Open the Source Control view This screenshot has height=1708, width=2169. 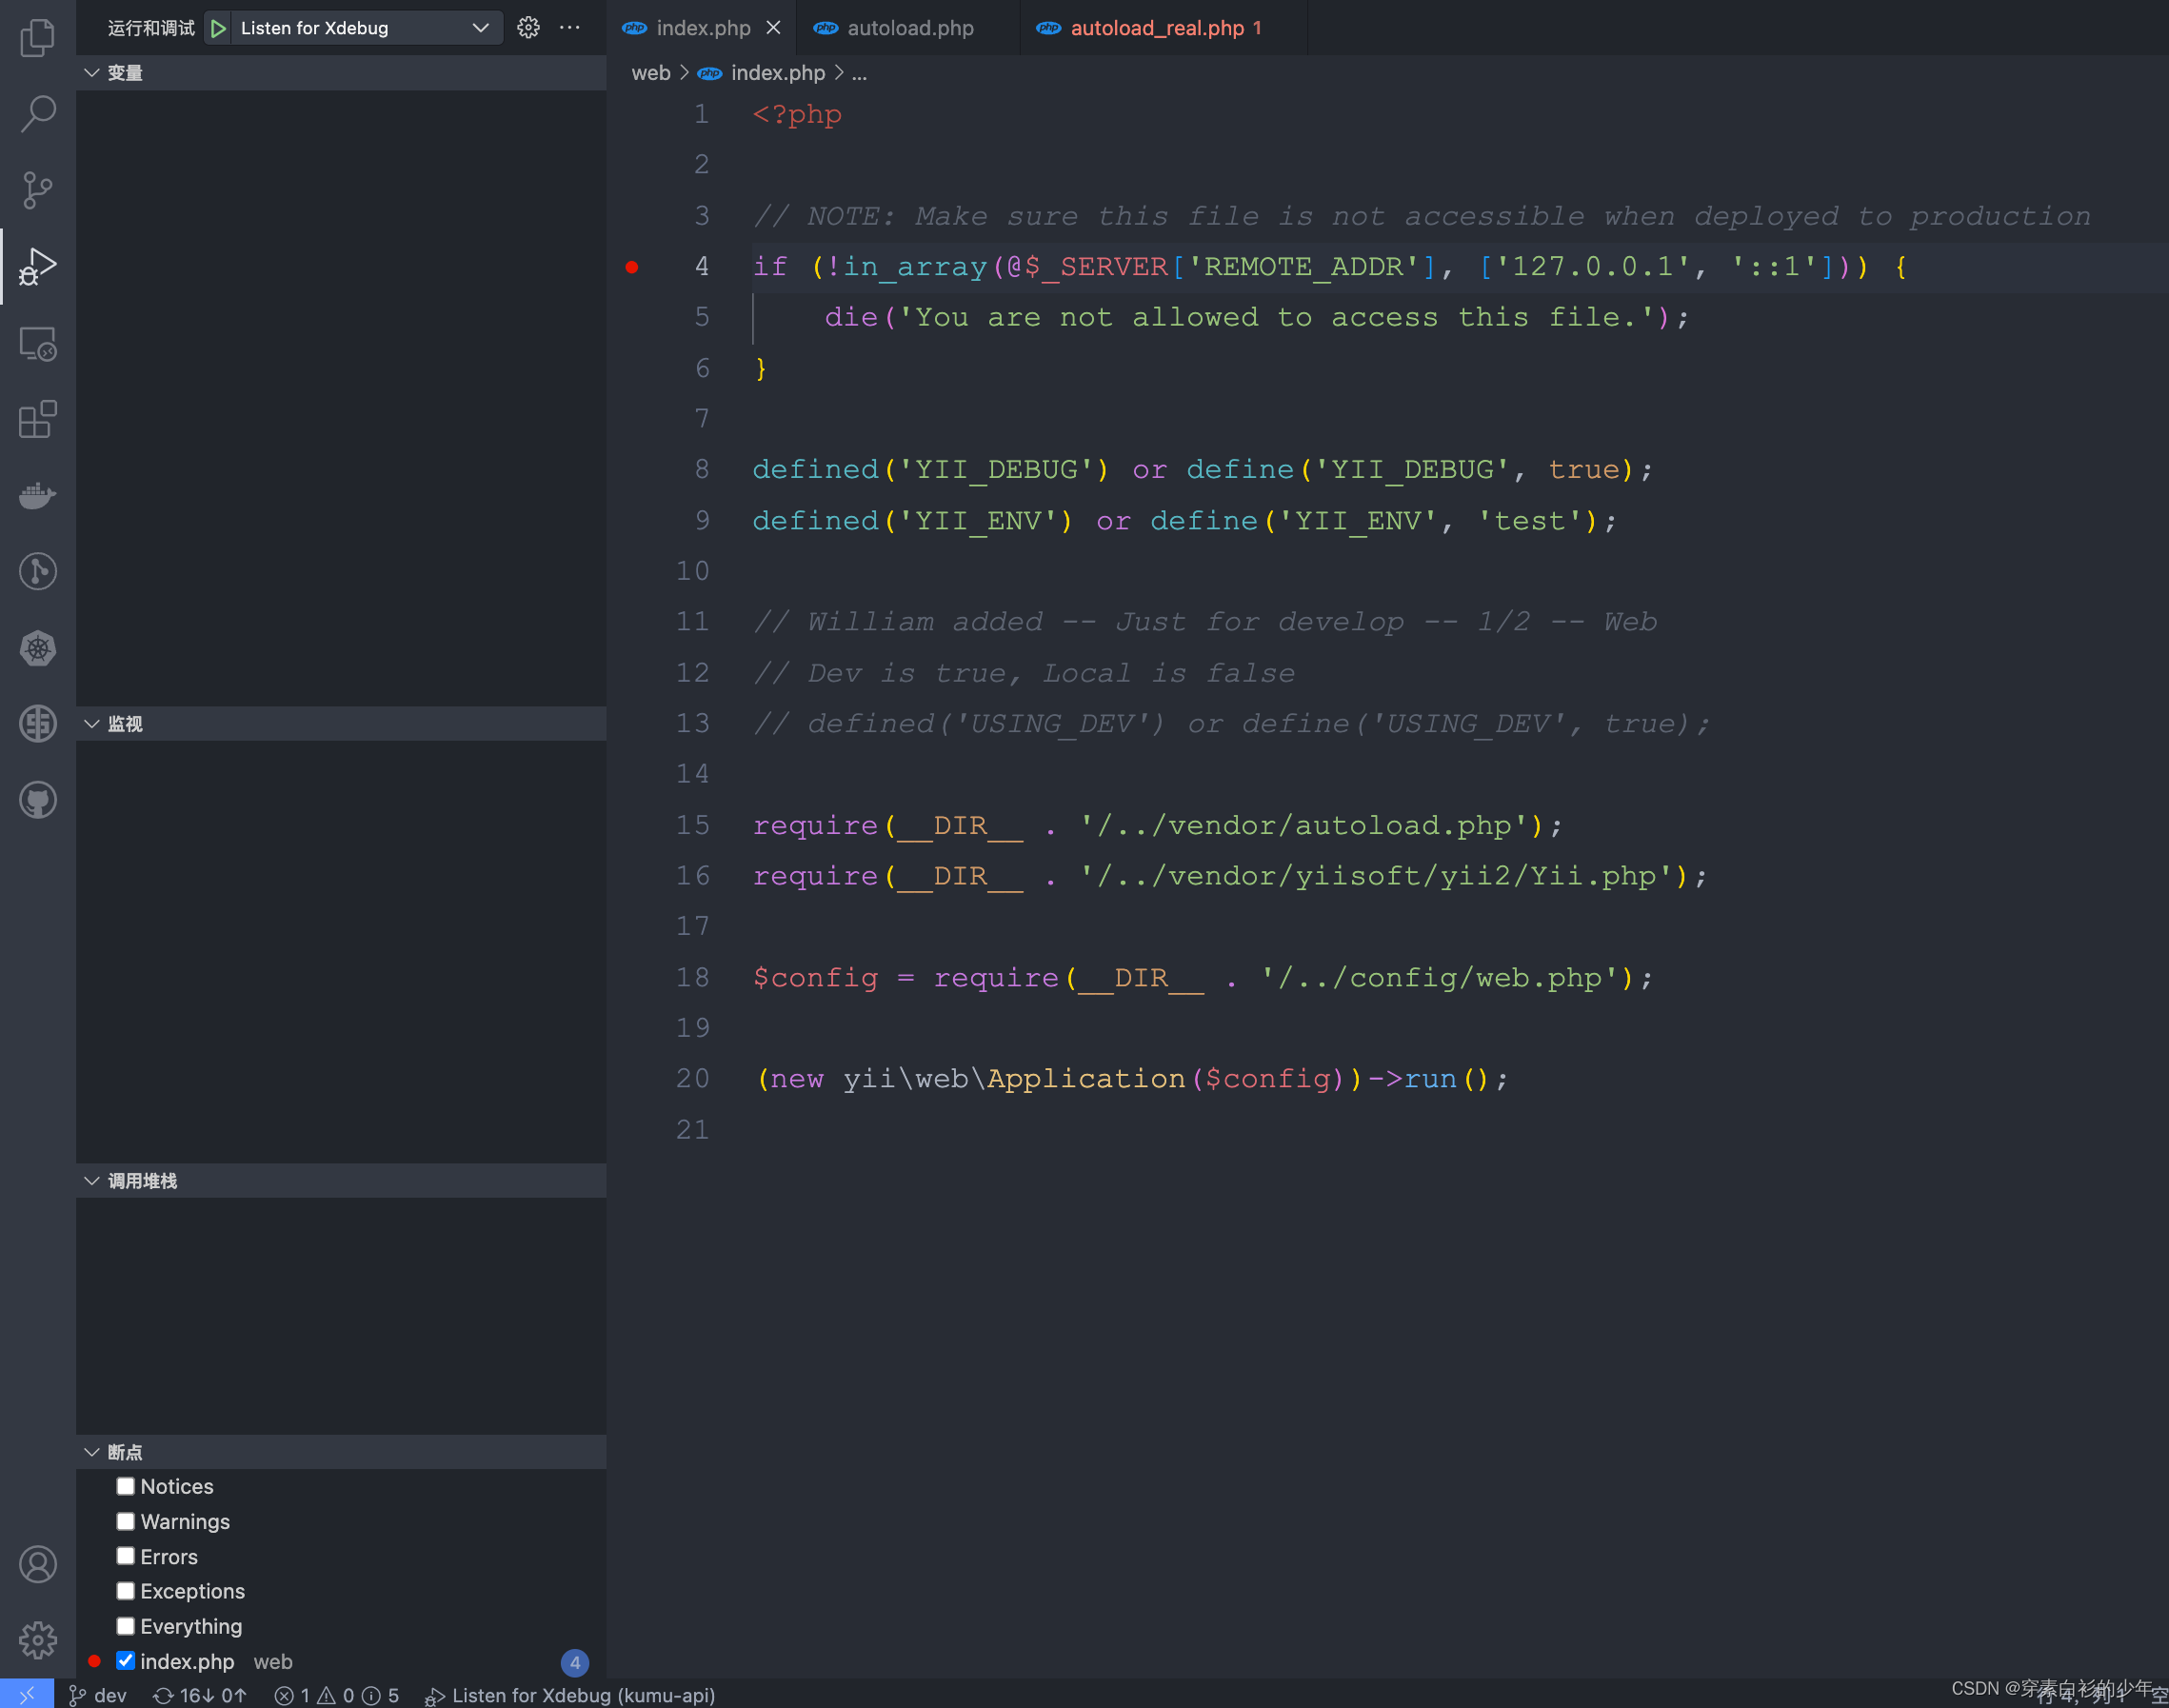point(37,190)
